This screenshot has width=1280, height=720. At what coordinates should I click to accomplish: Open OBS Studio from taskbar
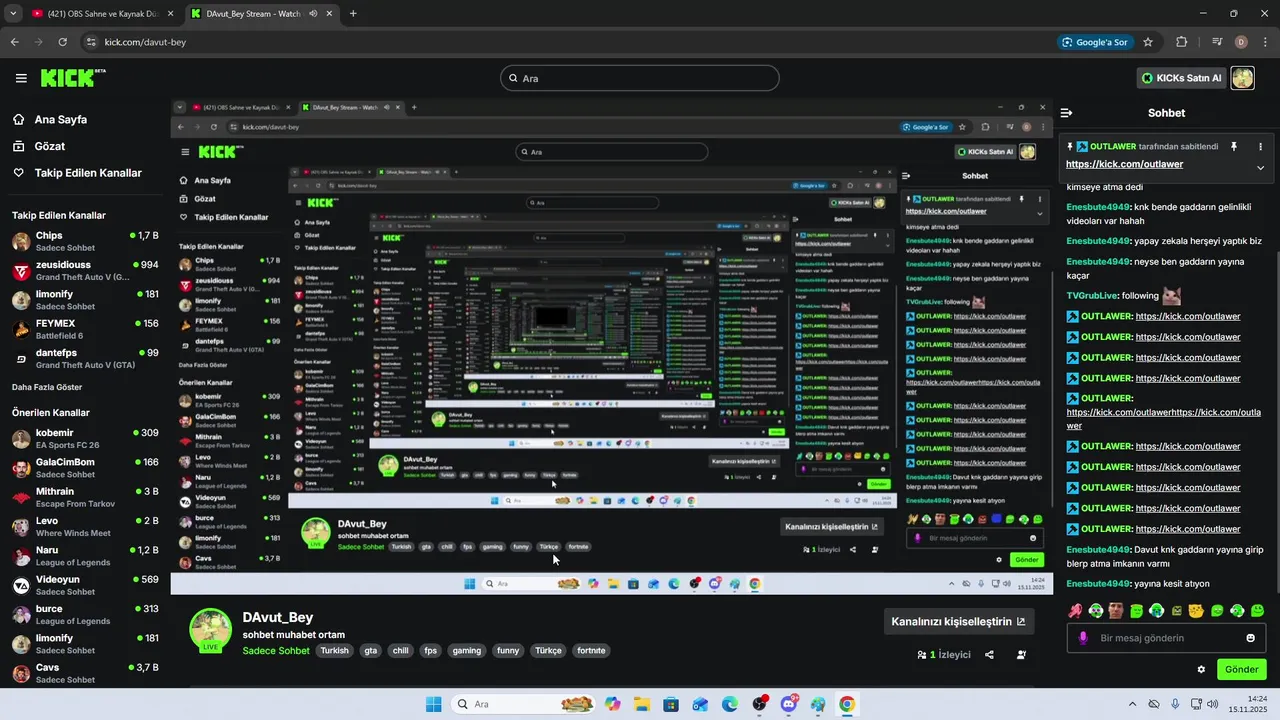coord(759,704)
